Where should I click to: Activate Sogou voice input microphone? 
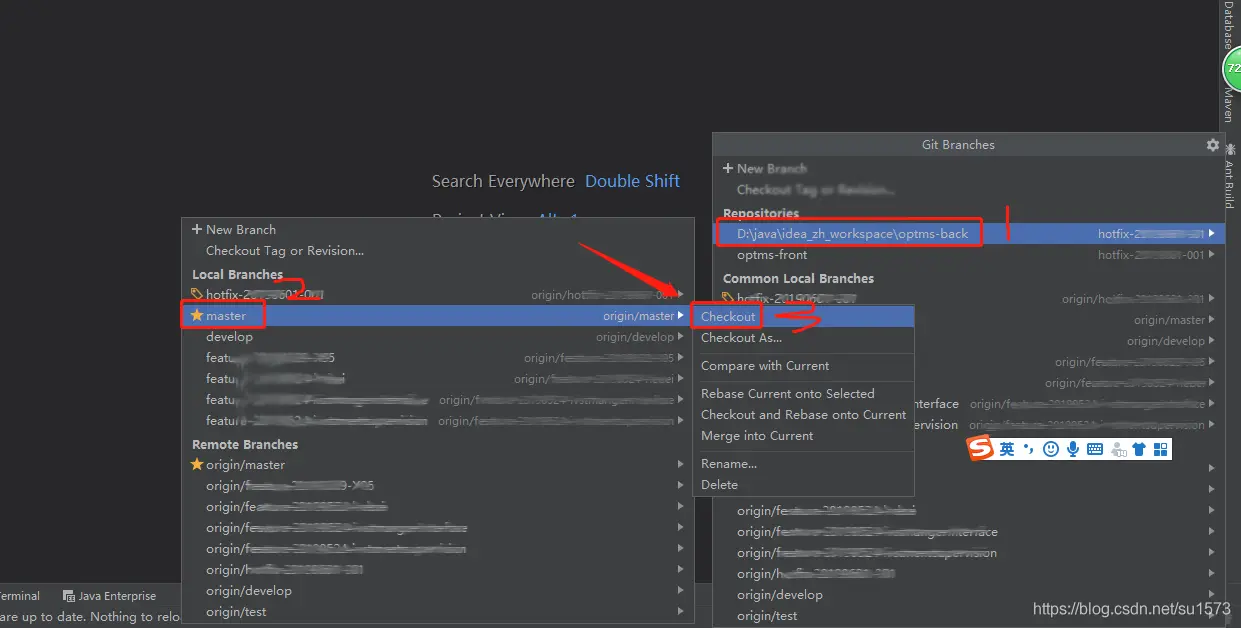(x=1073, y=450)
